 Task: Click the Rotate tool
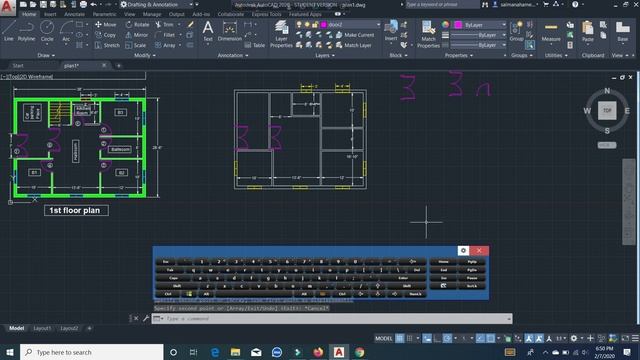(x=138, y=24)
